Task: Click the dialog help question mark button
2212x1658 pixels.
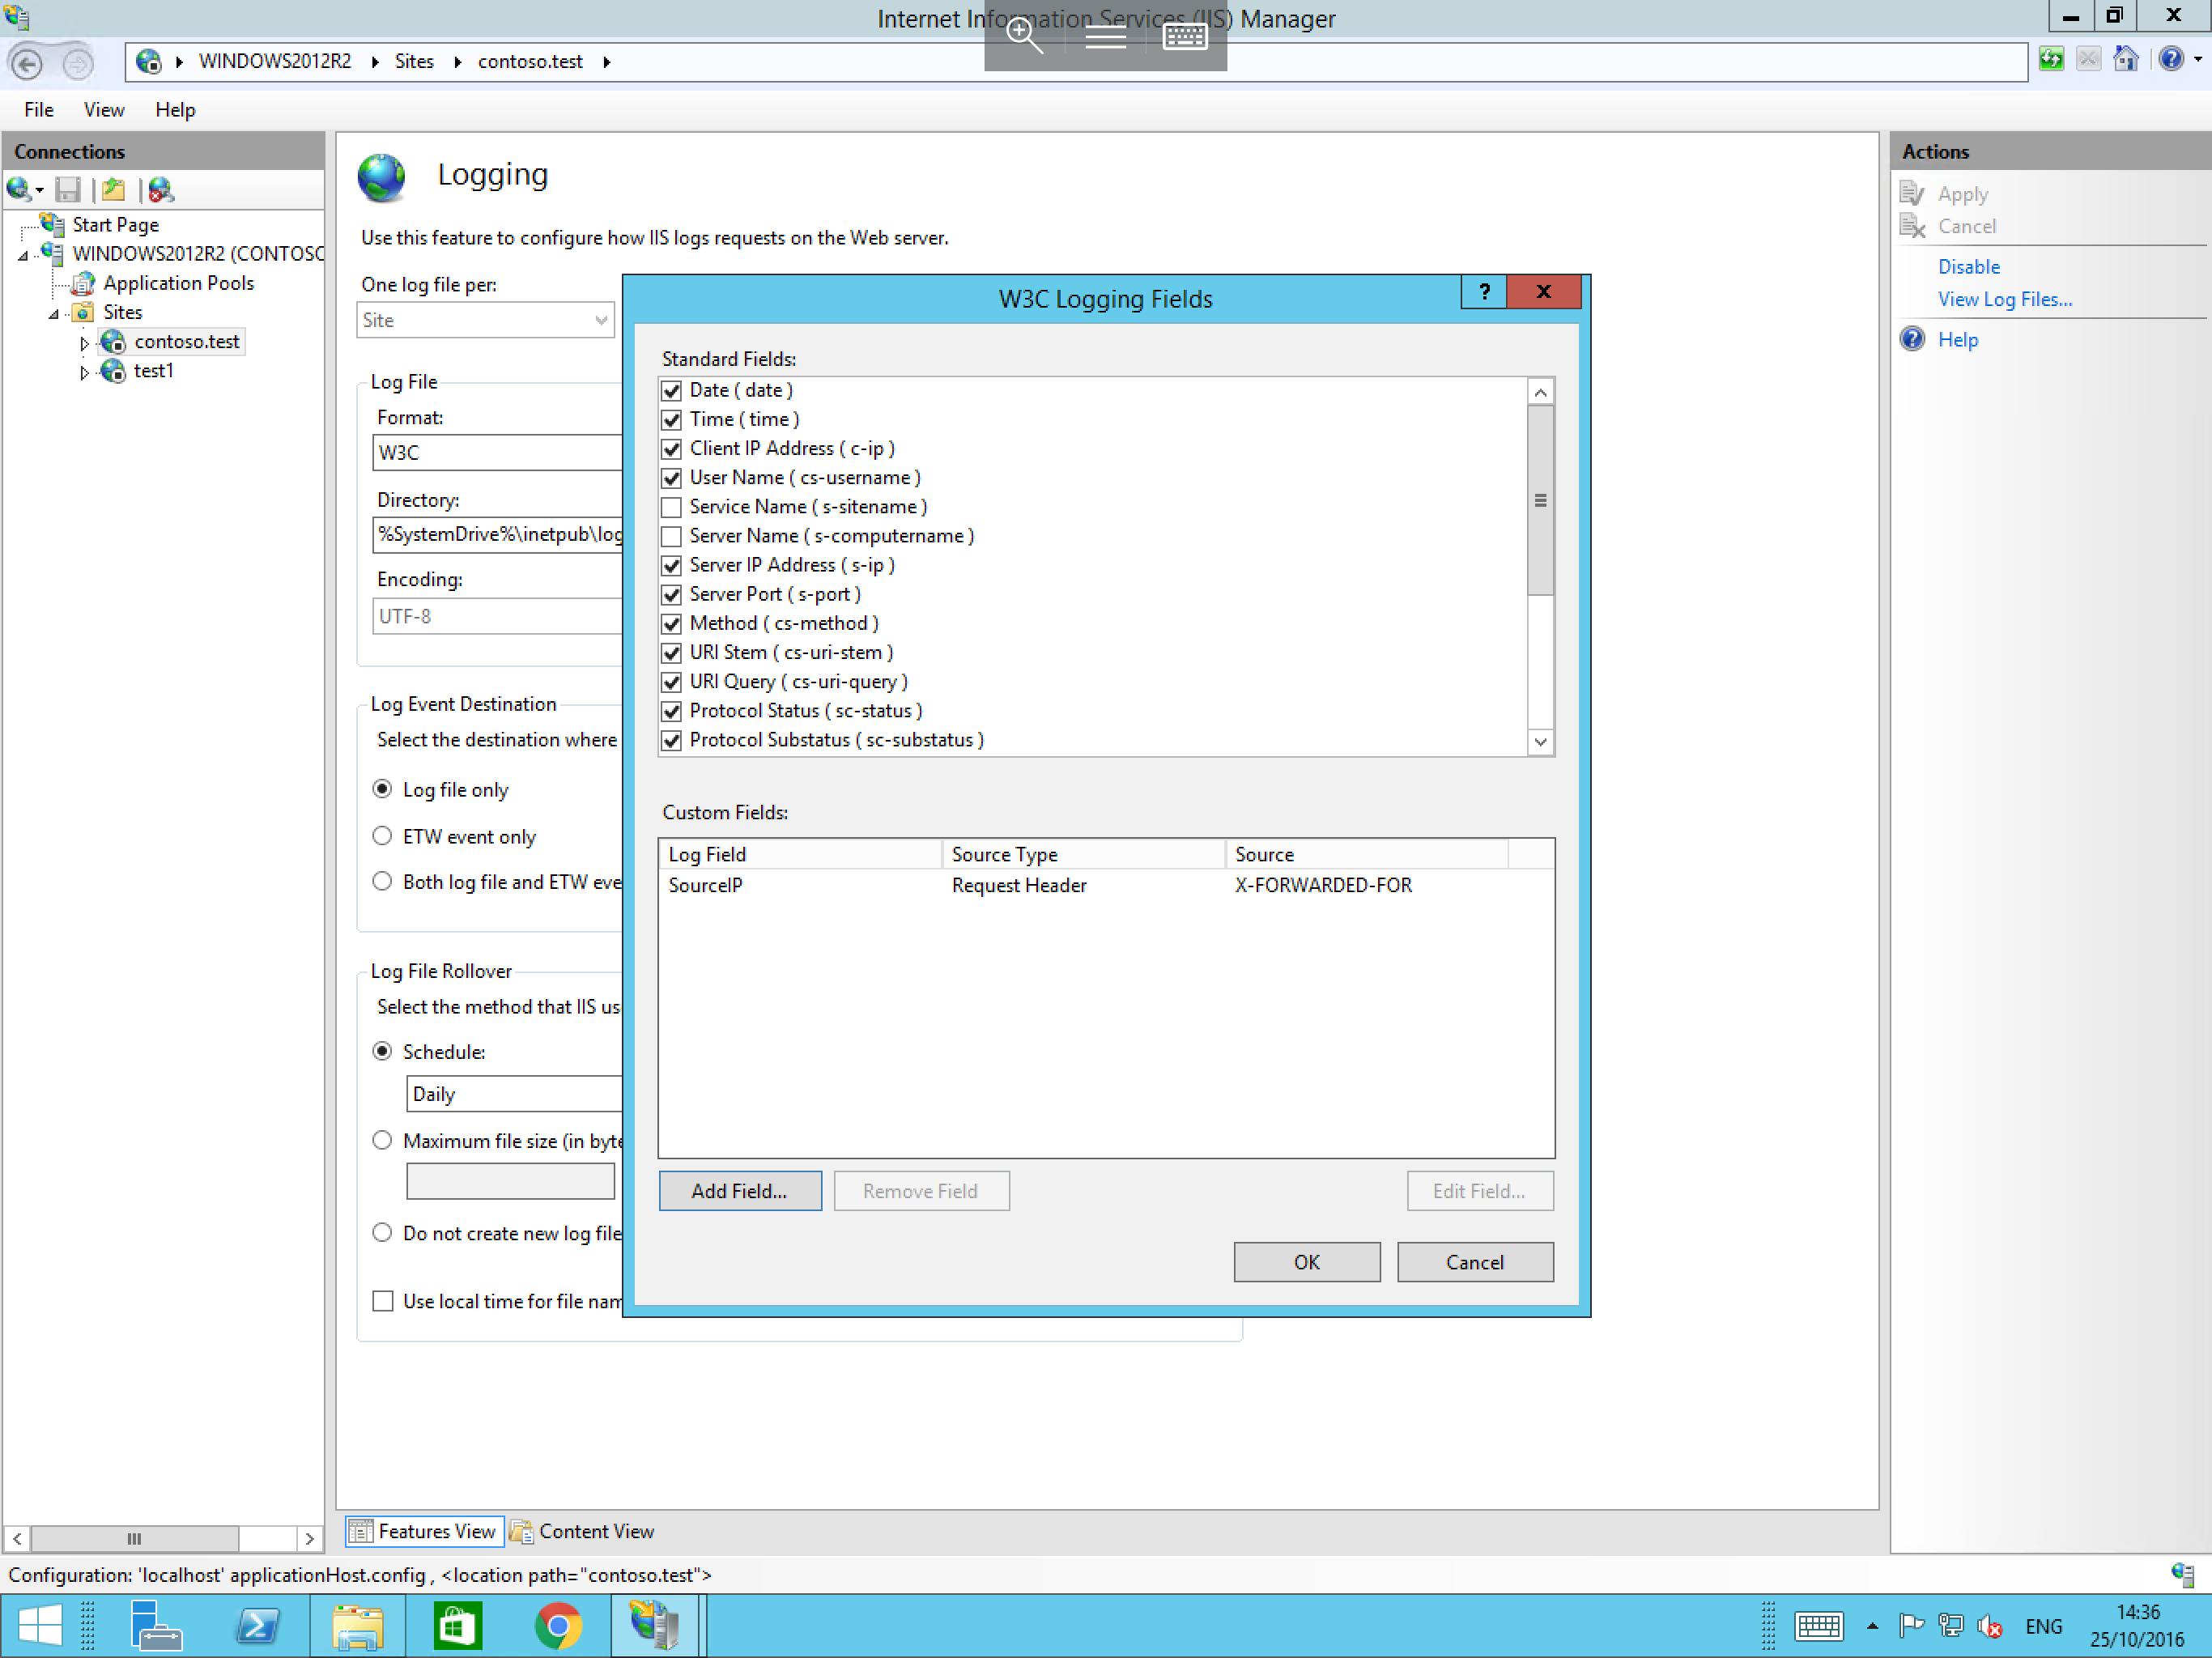Action: (1483, 291)
